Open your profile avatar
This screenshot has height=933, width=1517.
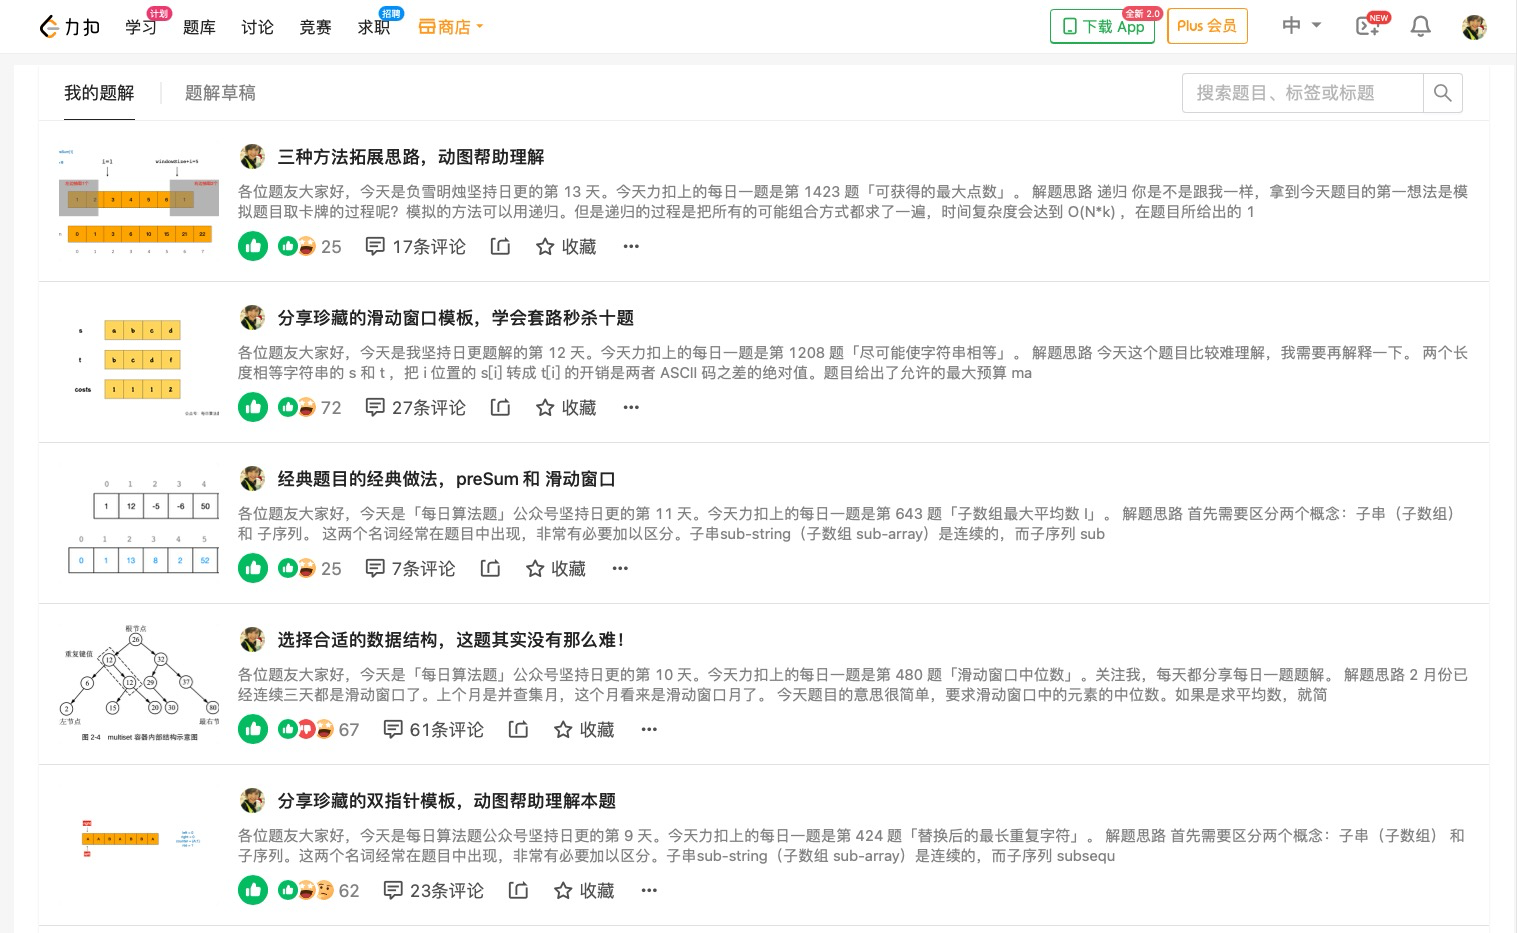coord(1474,27)
